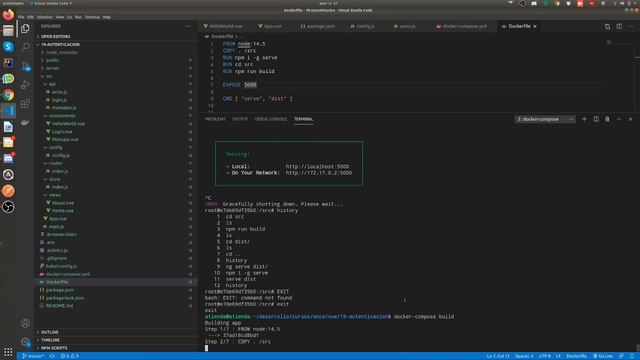
Task: Click the master branch status item
Action: pos(33,356)
